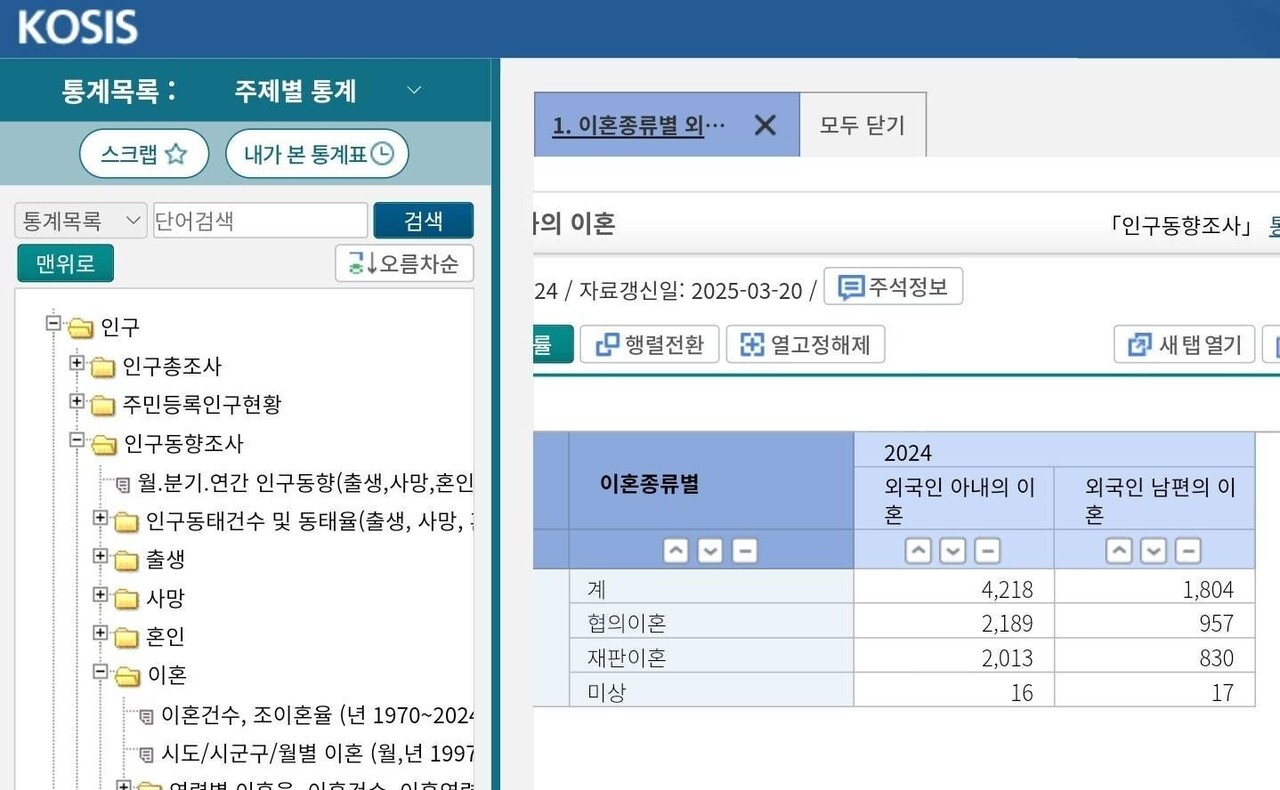Click 모두 닫기 to close all tabs
1280x790 pixels.
(x=862, y=124)
